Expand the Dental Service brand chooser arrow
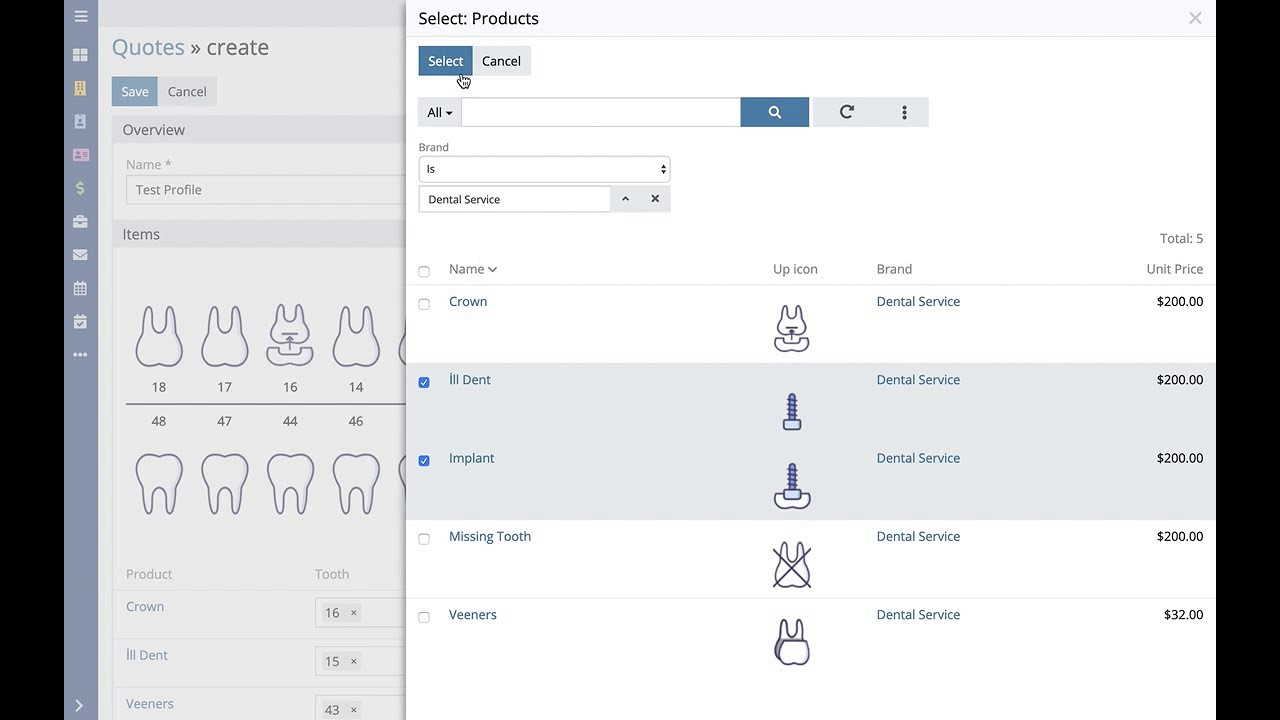Image resolution: width=1280 pixels, height=720 pixels. 625,199
